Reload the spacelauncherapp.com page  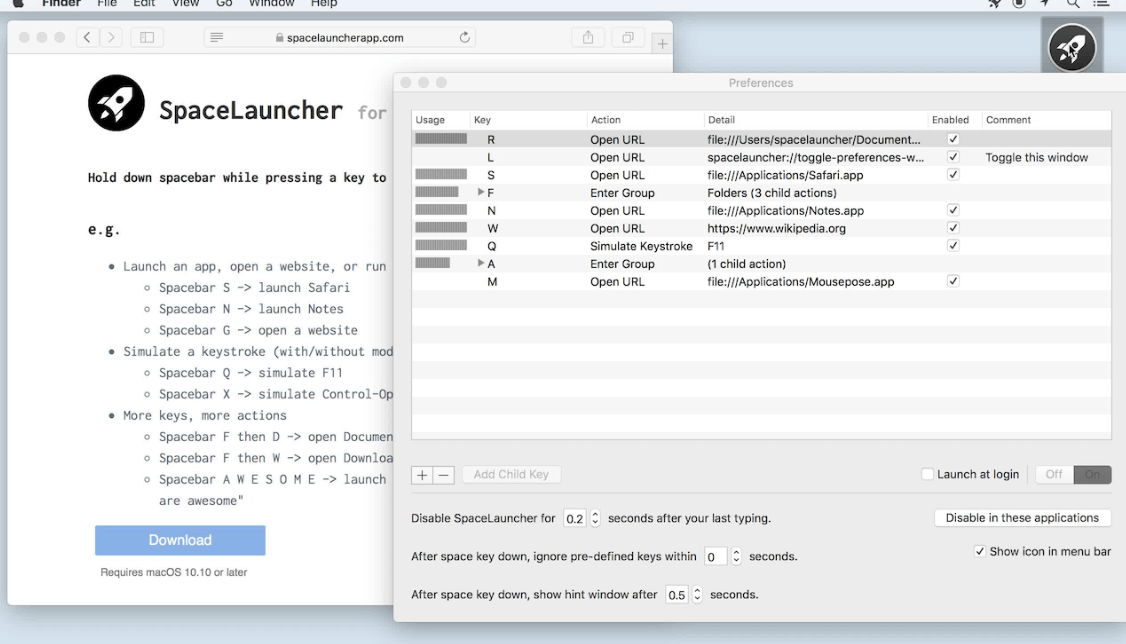coord(465,37)
